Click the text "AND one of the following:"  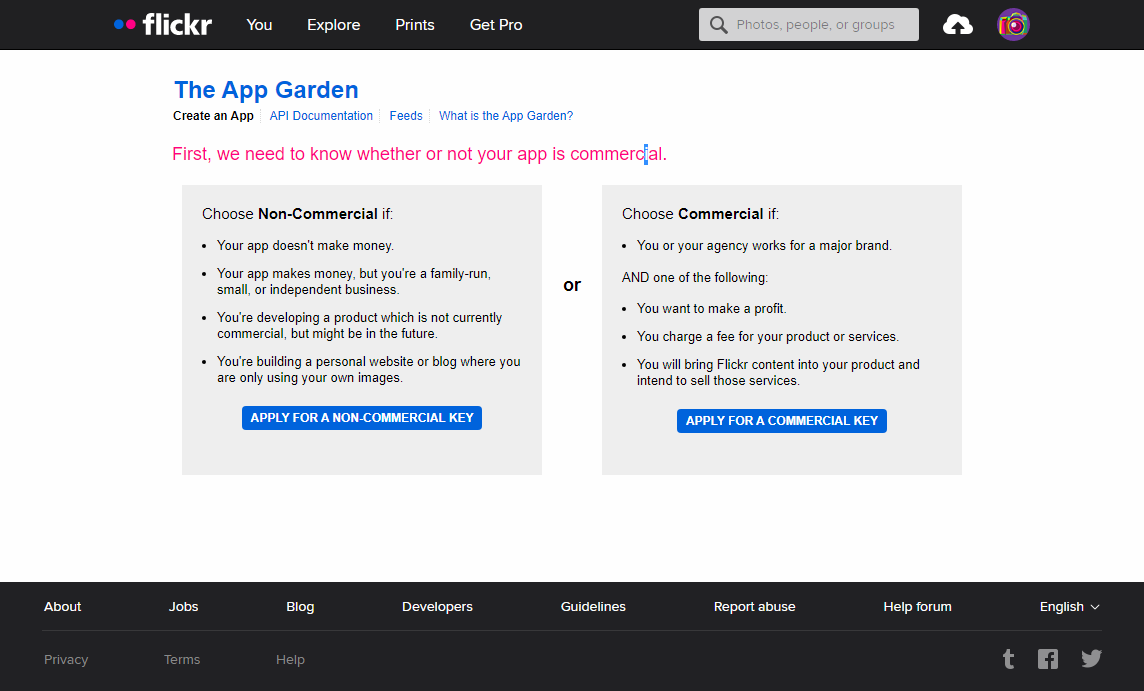(x=695, y=277)
